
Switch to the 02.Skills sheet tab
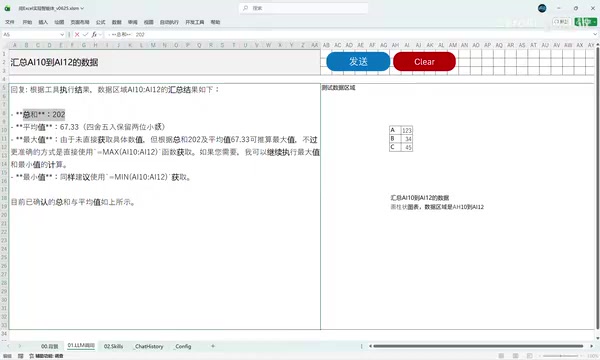pyautogui.click(x=113, y=346)
